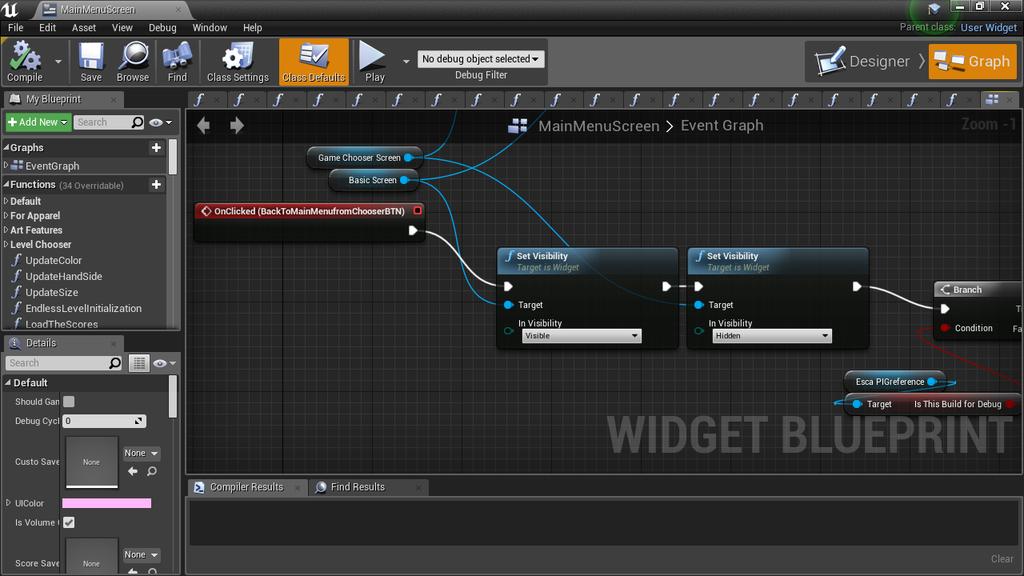Screen dimensions: 1024x576
Task: Navigate forward in graph history
Action: (236, 125)
